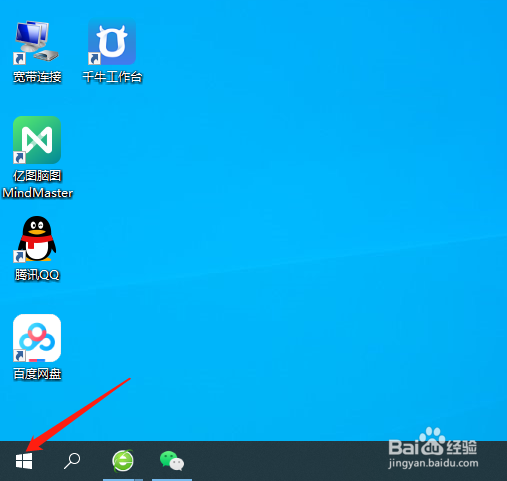The image size is (507, 481).
Task: Open taskbar search magnifier
Action: click(x=72, y=461)
